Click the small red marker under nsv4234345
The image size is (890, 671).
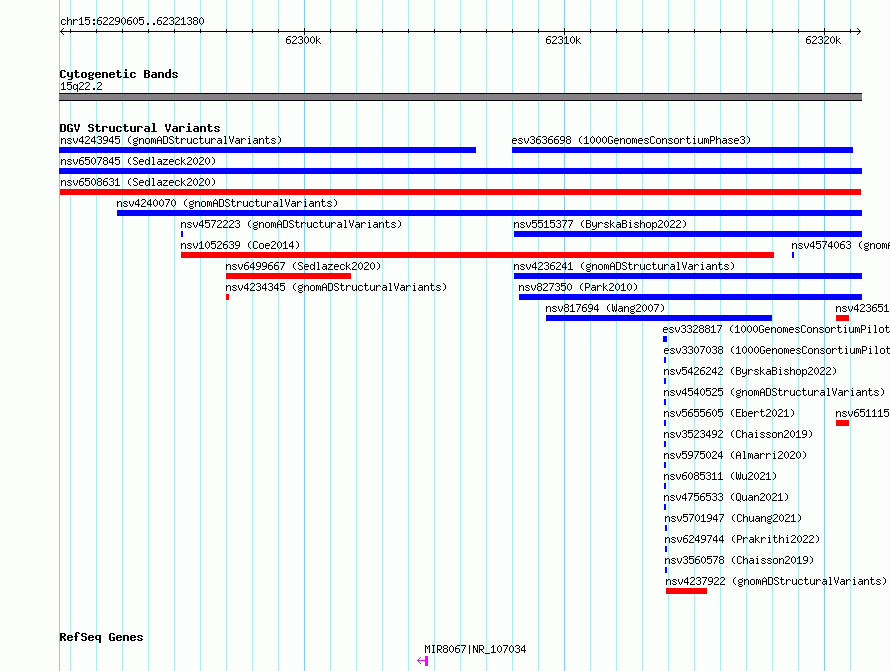(x=228, y=297)
